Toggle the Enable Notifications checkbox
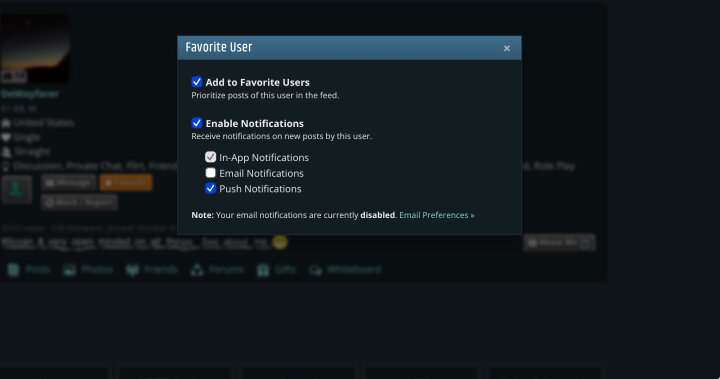720x379 pixels. [x=197, y=123]
